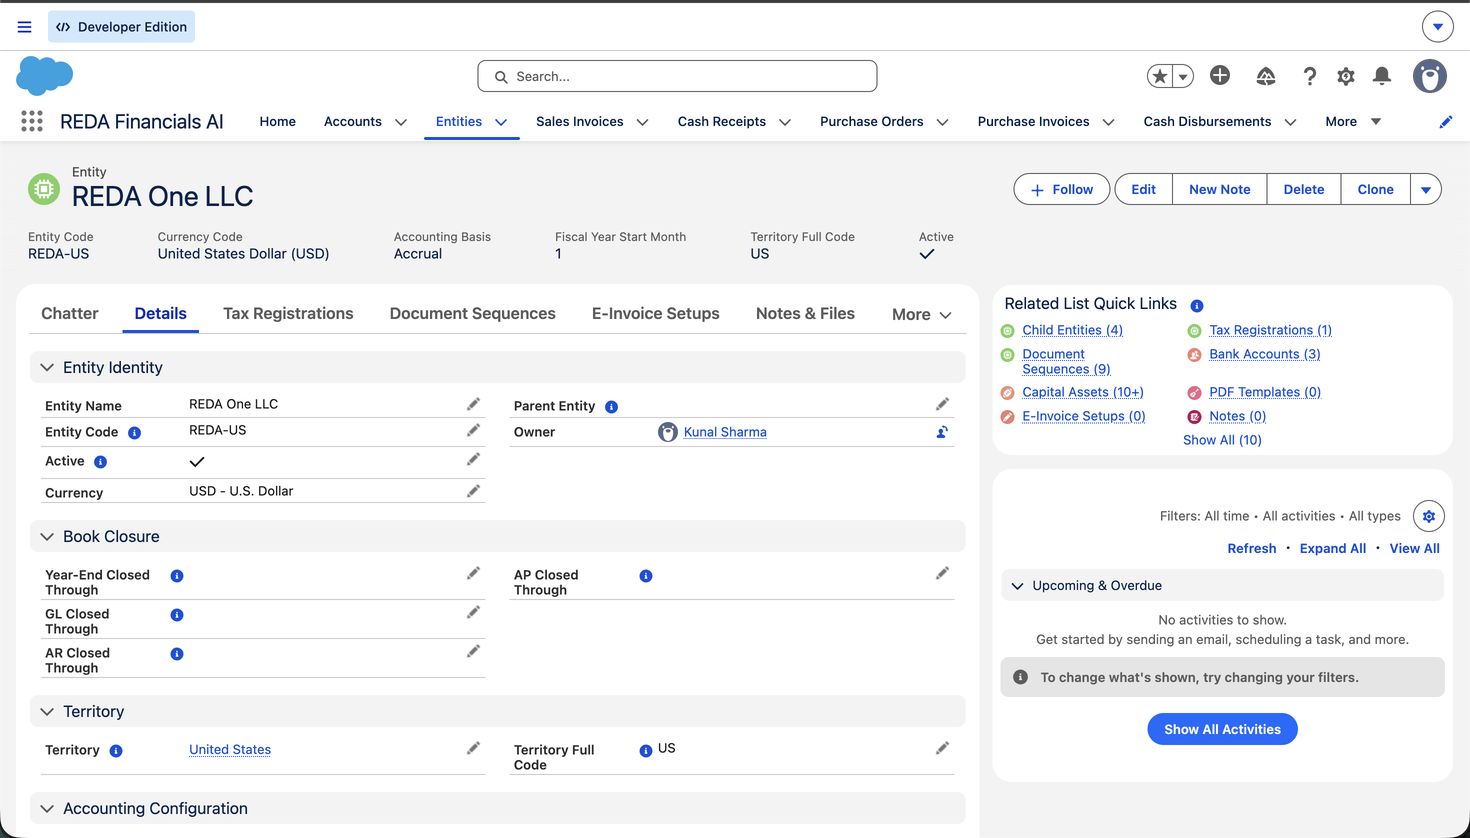The image size is (1470, 838).
Task: Open the United States territory link
Action: tap(230, 749)
